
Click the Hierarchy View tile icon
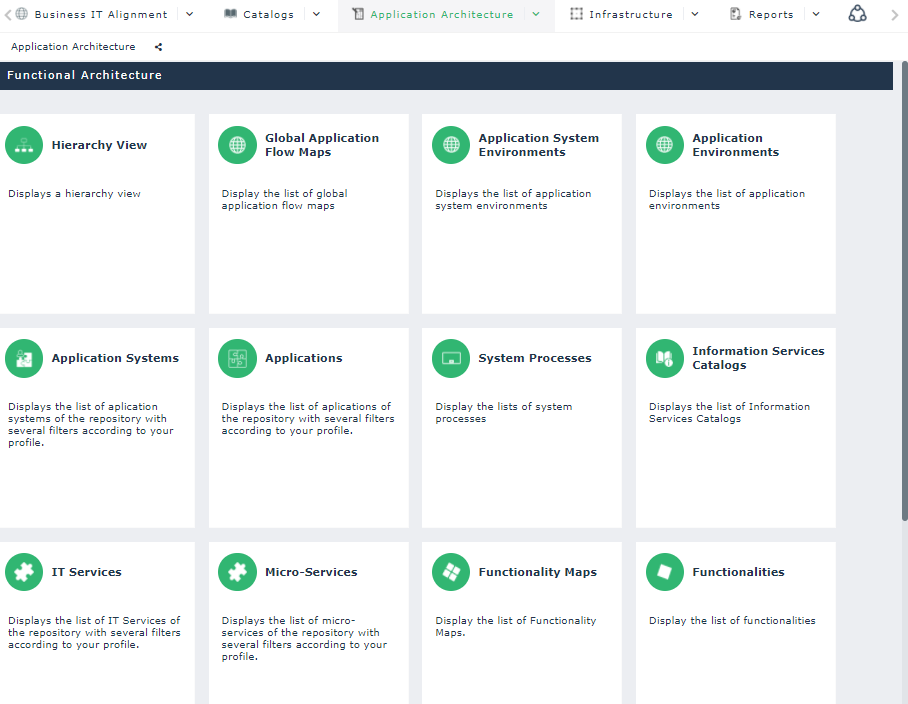pos(24,145)
